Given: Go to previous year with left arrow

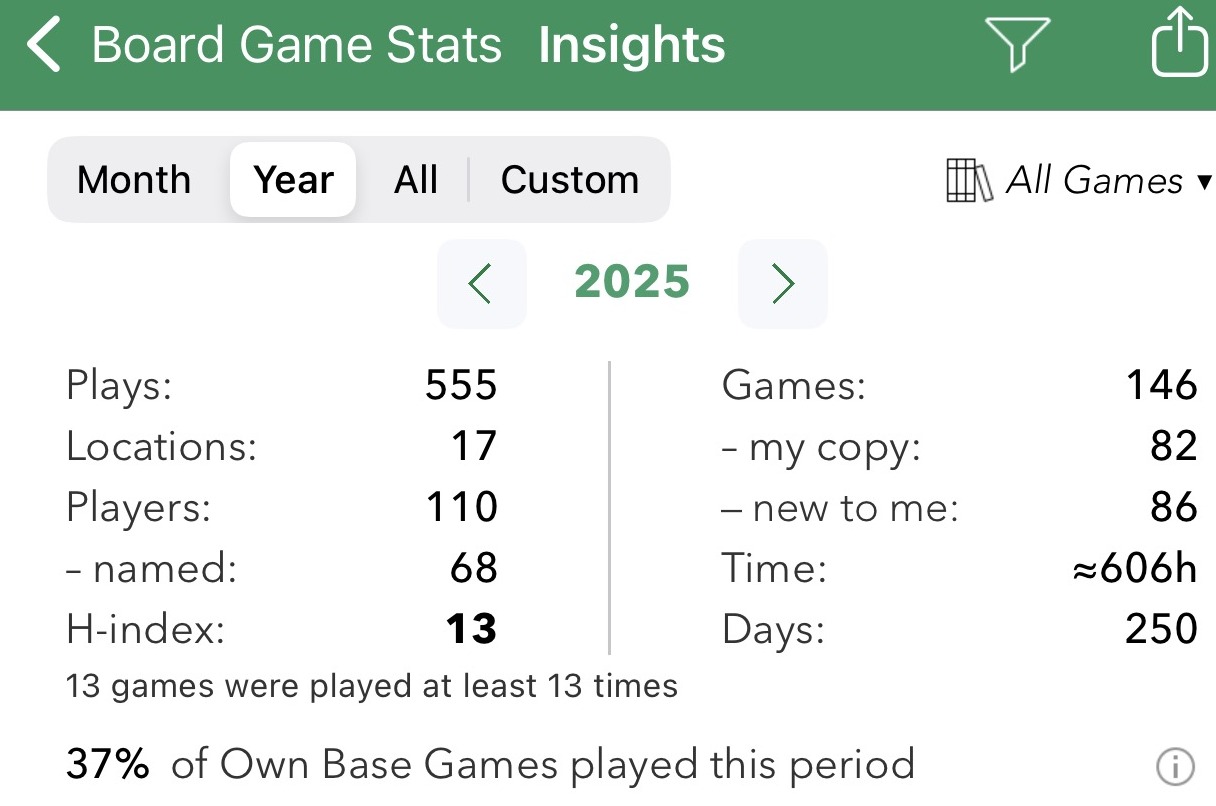Looking at the screenshot, I should (x=481, y=284).
